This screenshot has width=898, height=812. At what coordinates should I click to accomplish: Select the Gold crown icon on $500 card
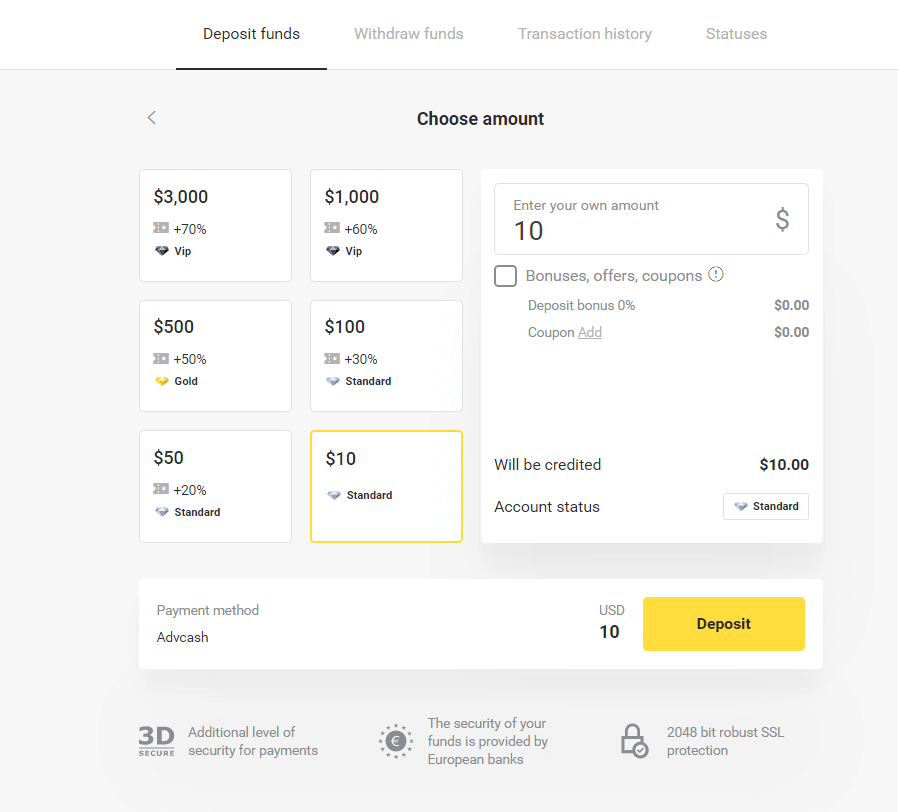(x=162, y=381)
